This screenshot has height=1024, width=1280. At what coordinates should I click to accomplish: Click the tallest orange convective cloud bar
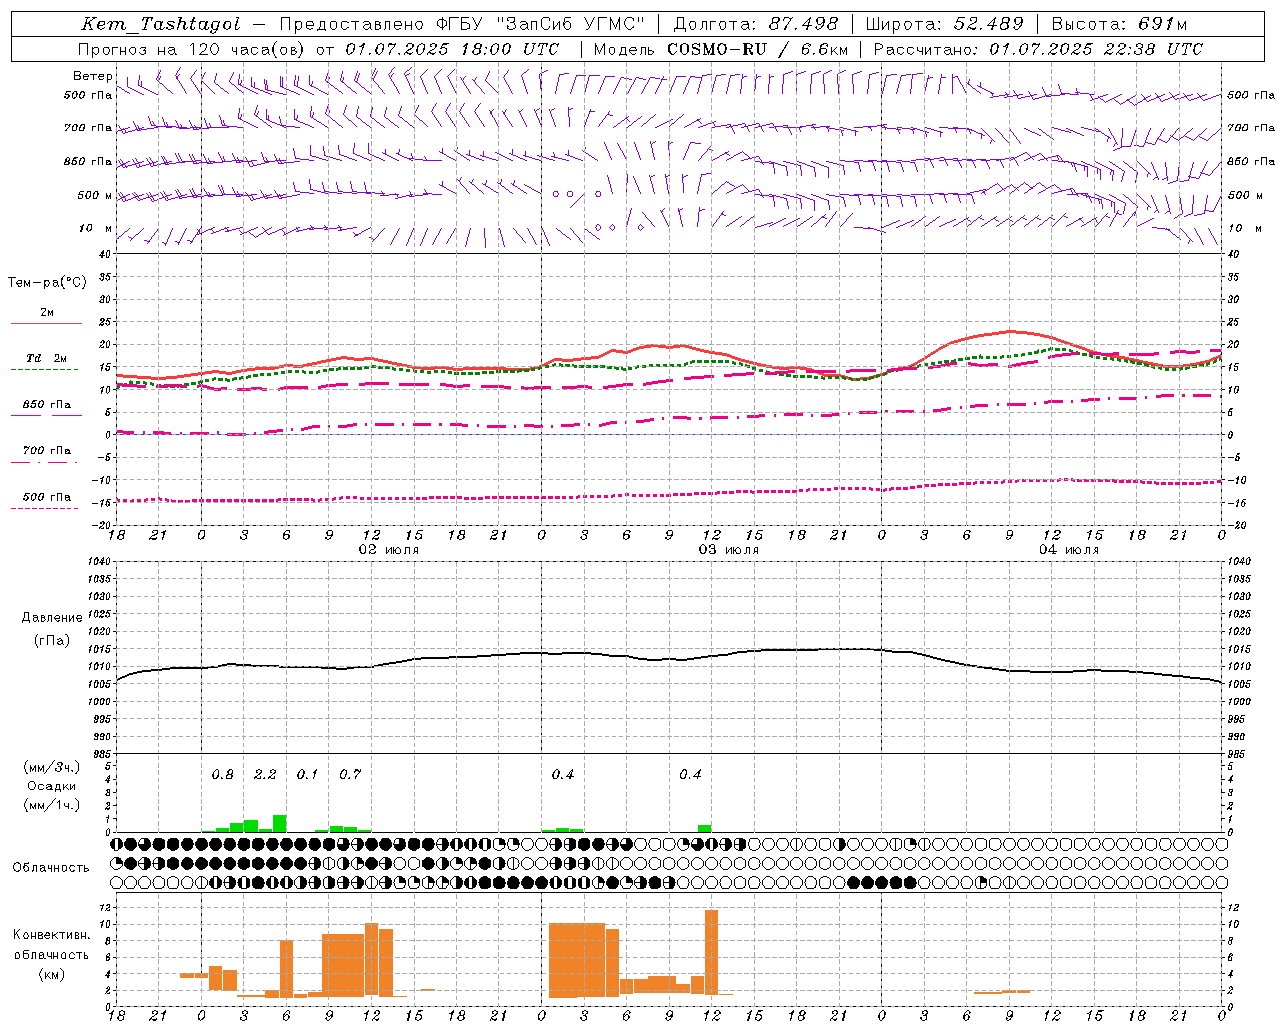click(x=712, y=952)
